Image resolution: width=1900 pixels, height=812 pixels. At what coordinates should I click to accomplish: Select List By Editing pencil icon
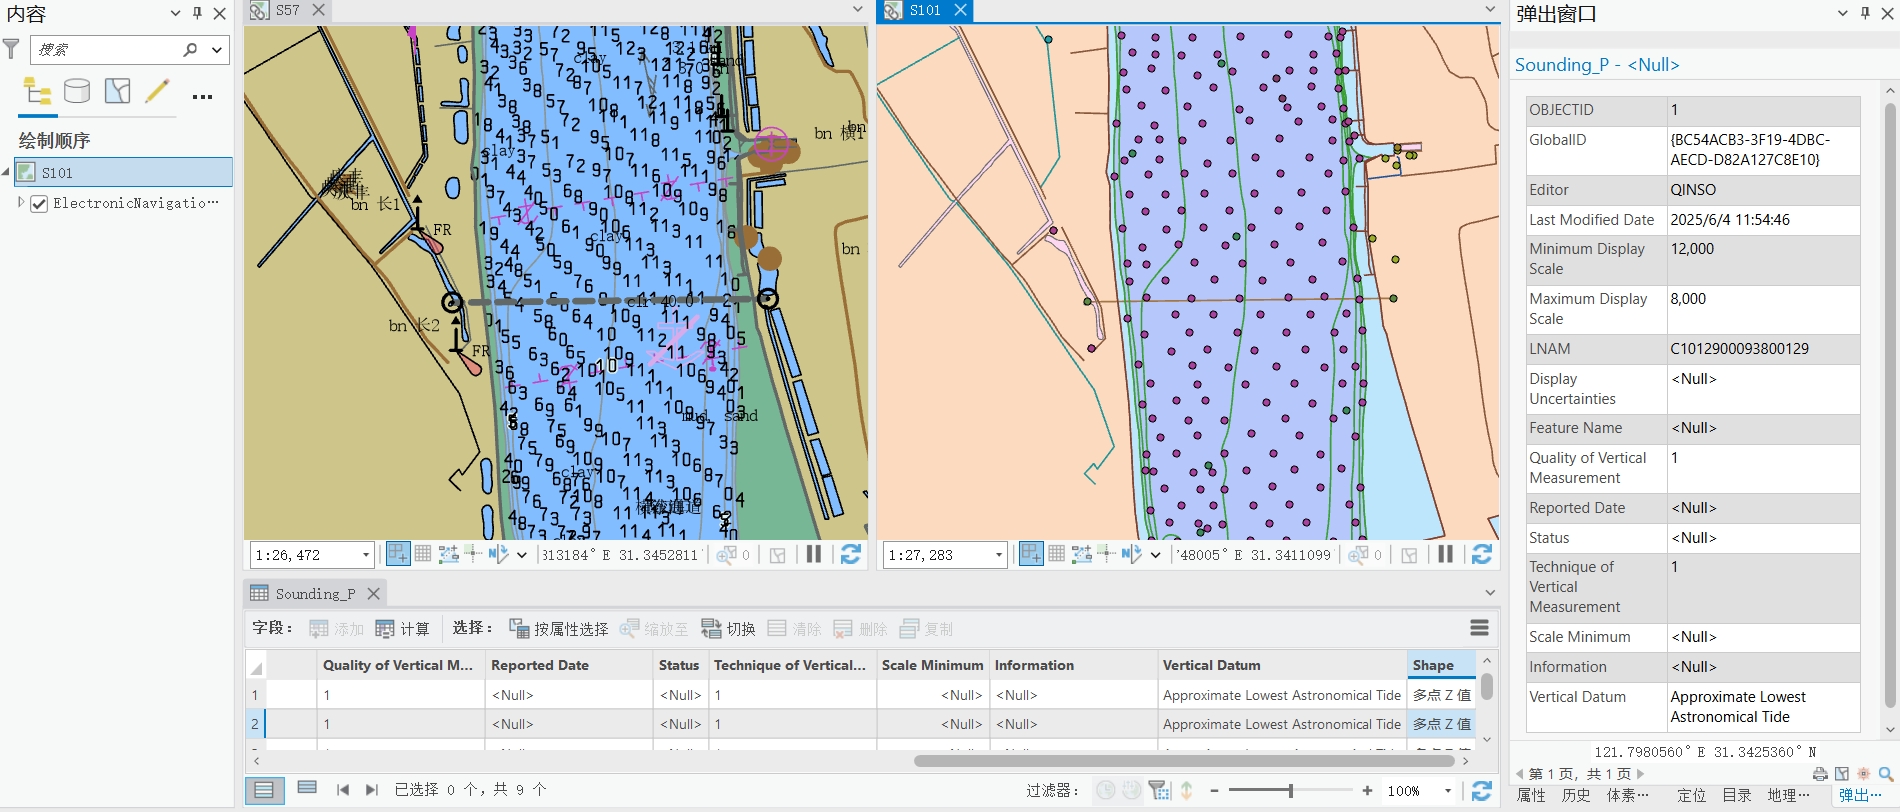(x=157, y=91)
